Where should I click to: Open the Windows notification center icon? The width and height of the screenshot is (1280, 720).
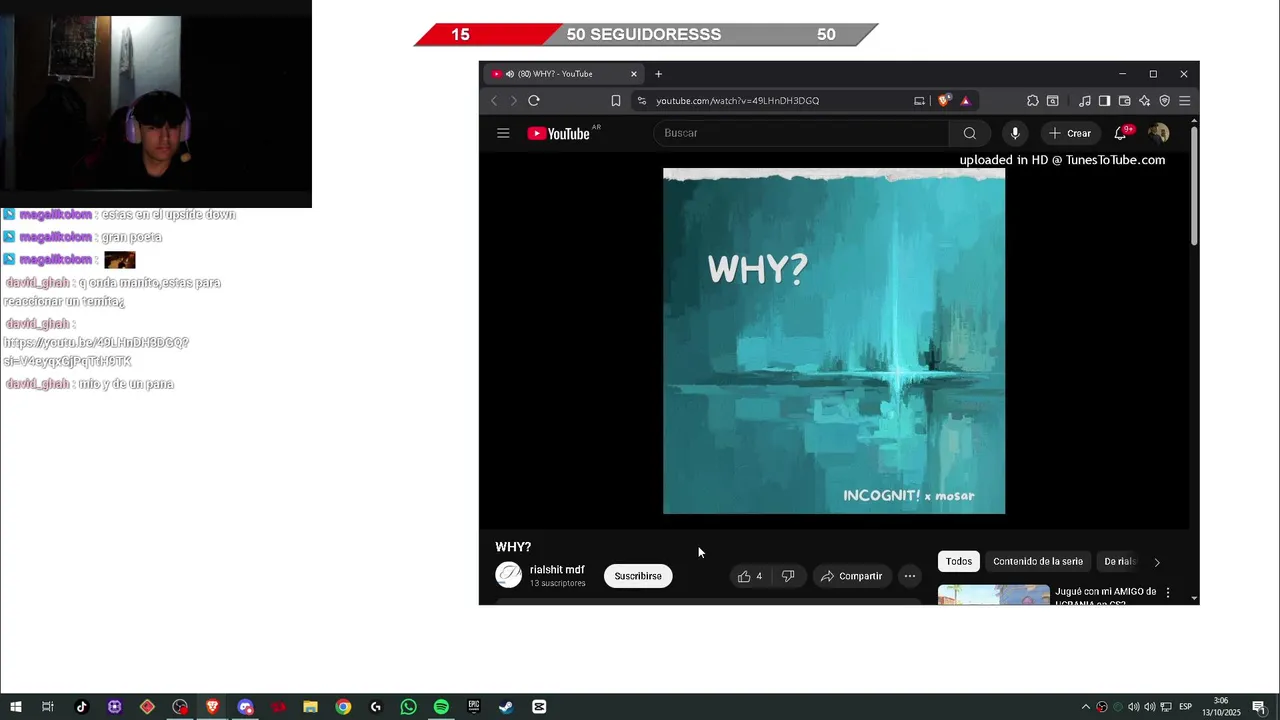[x=1259, y=707]
